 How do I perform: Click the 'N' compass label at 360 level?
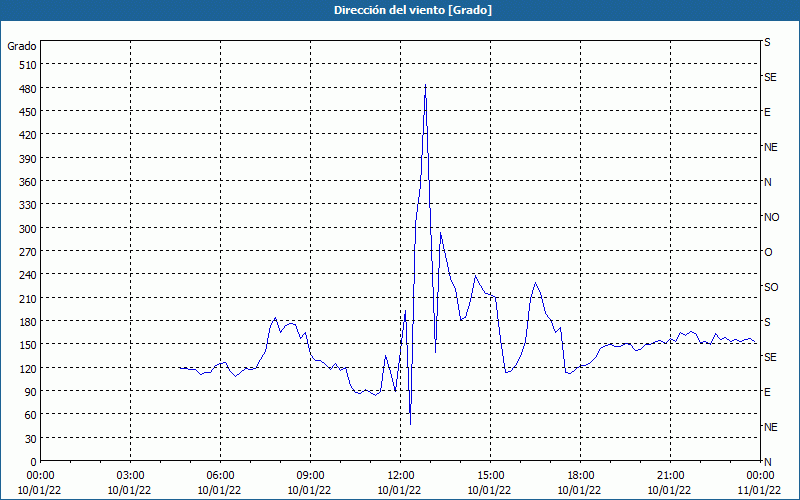click(768, 182)
